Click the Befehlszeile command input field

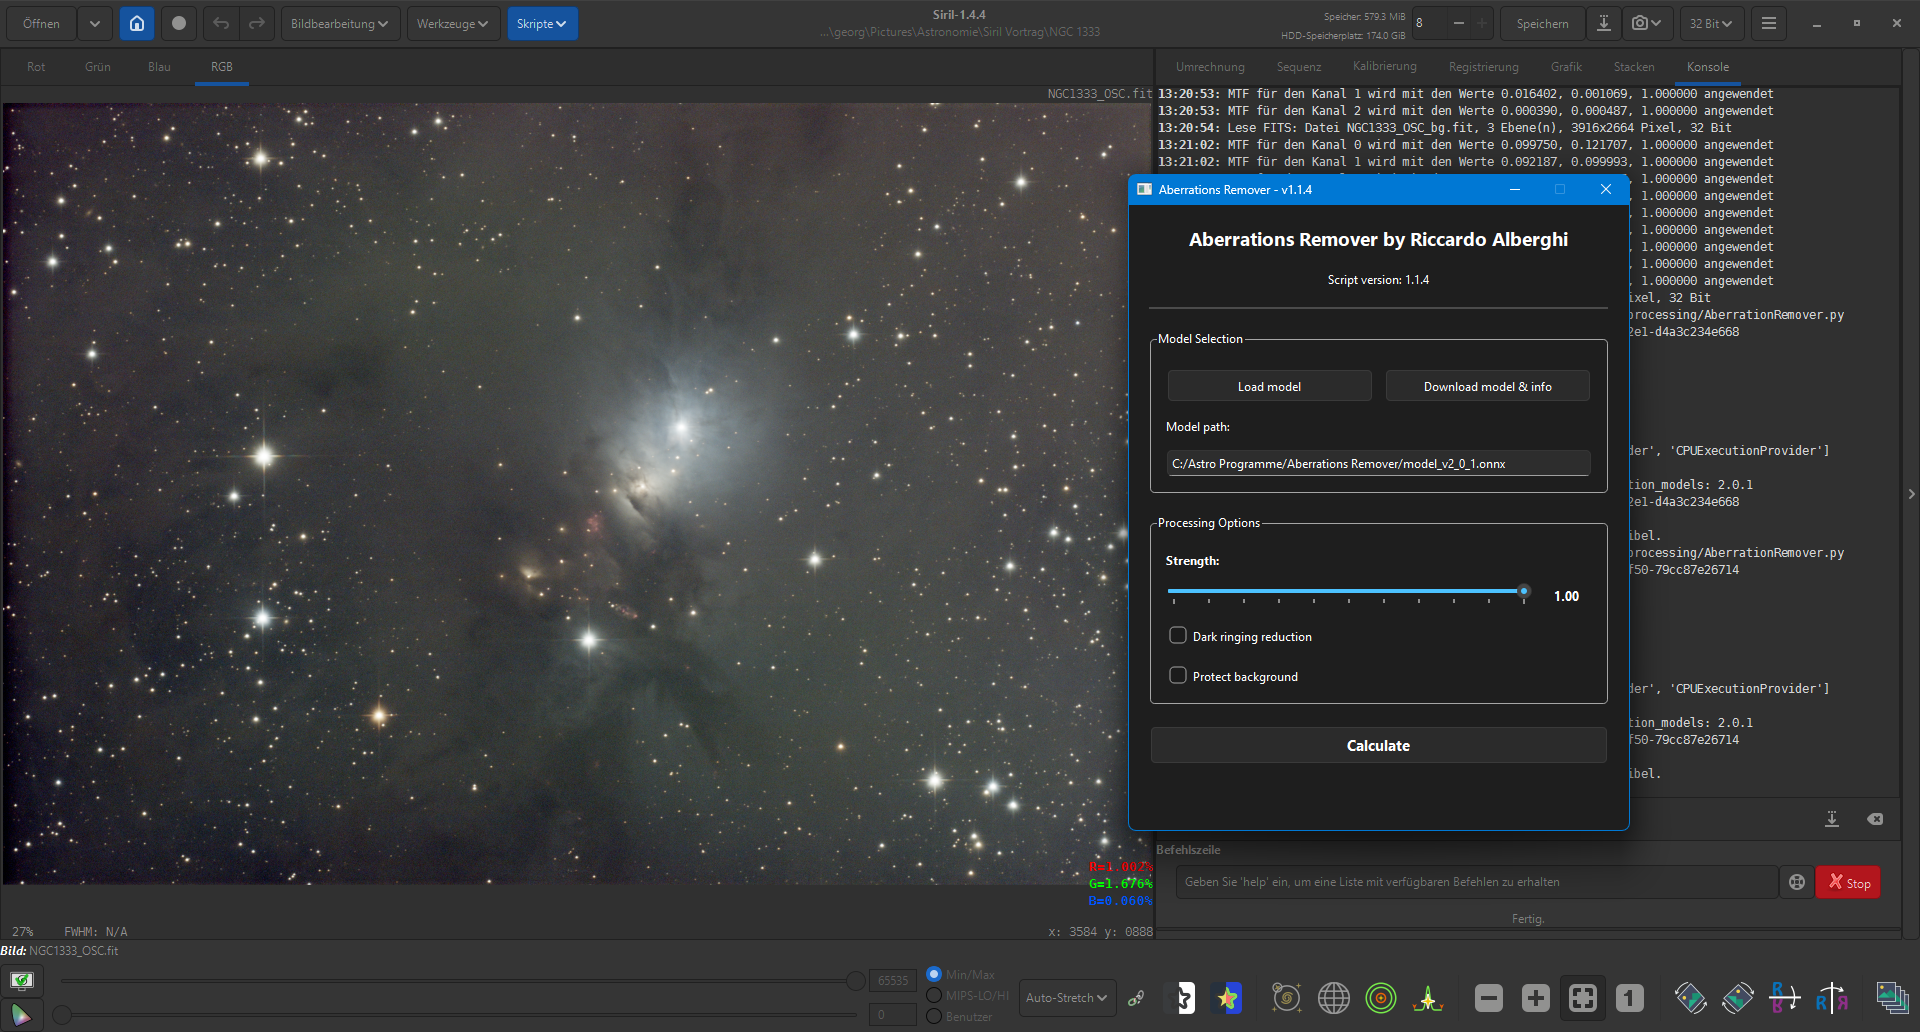pos(1477,882)
